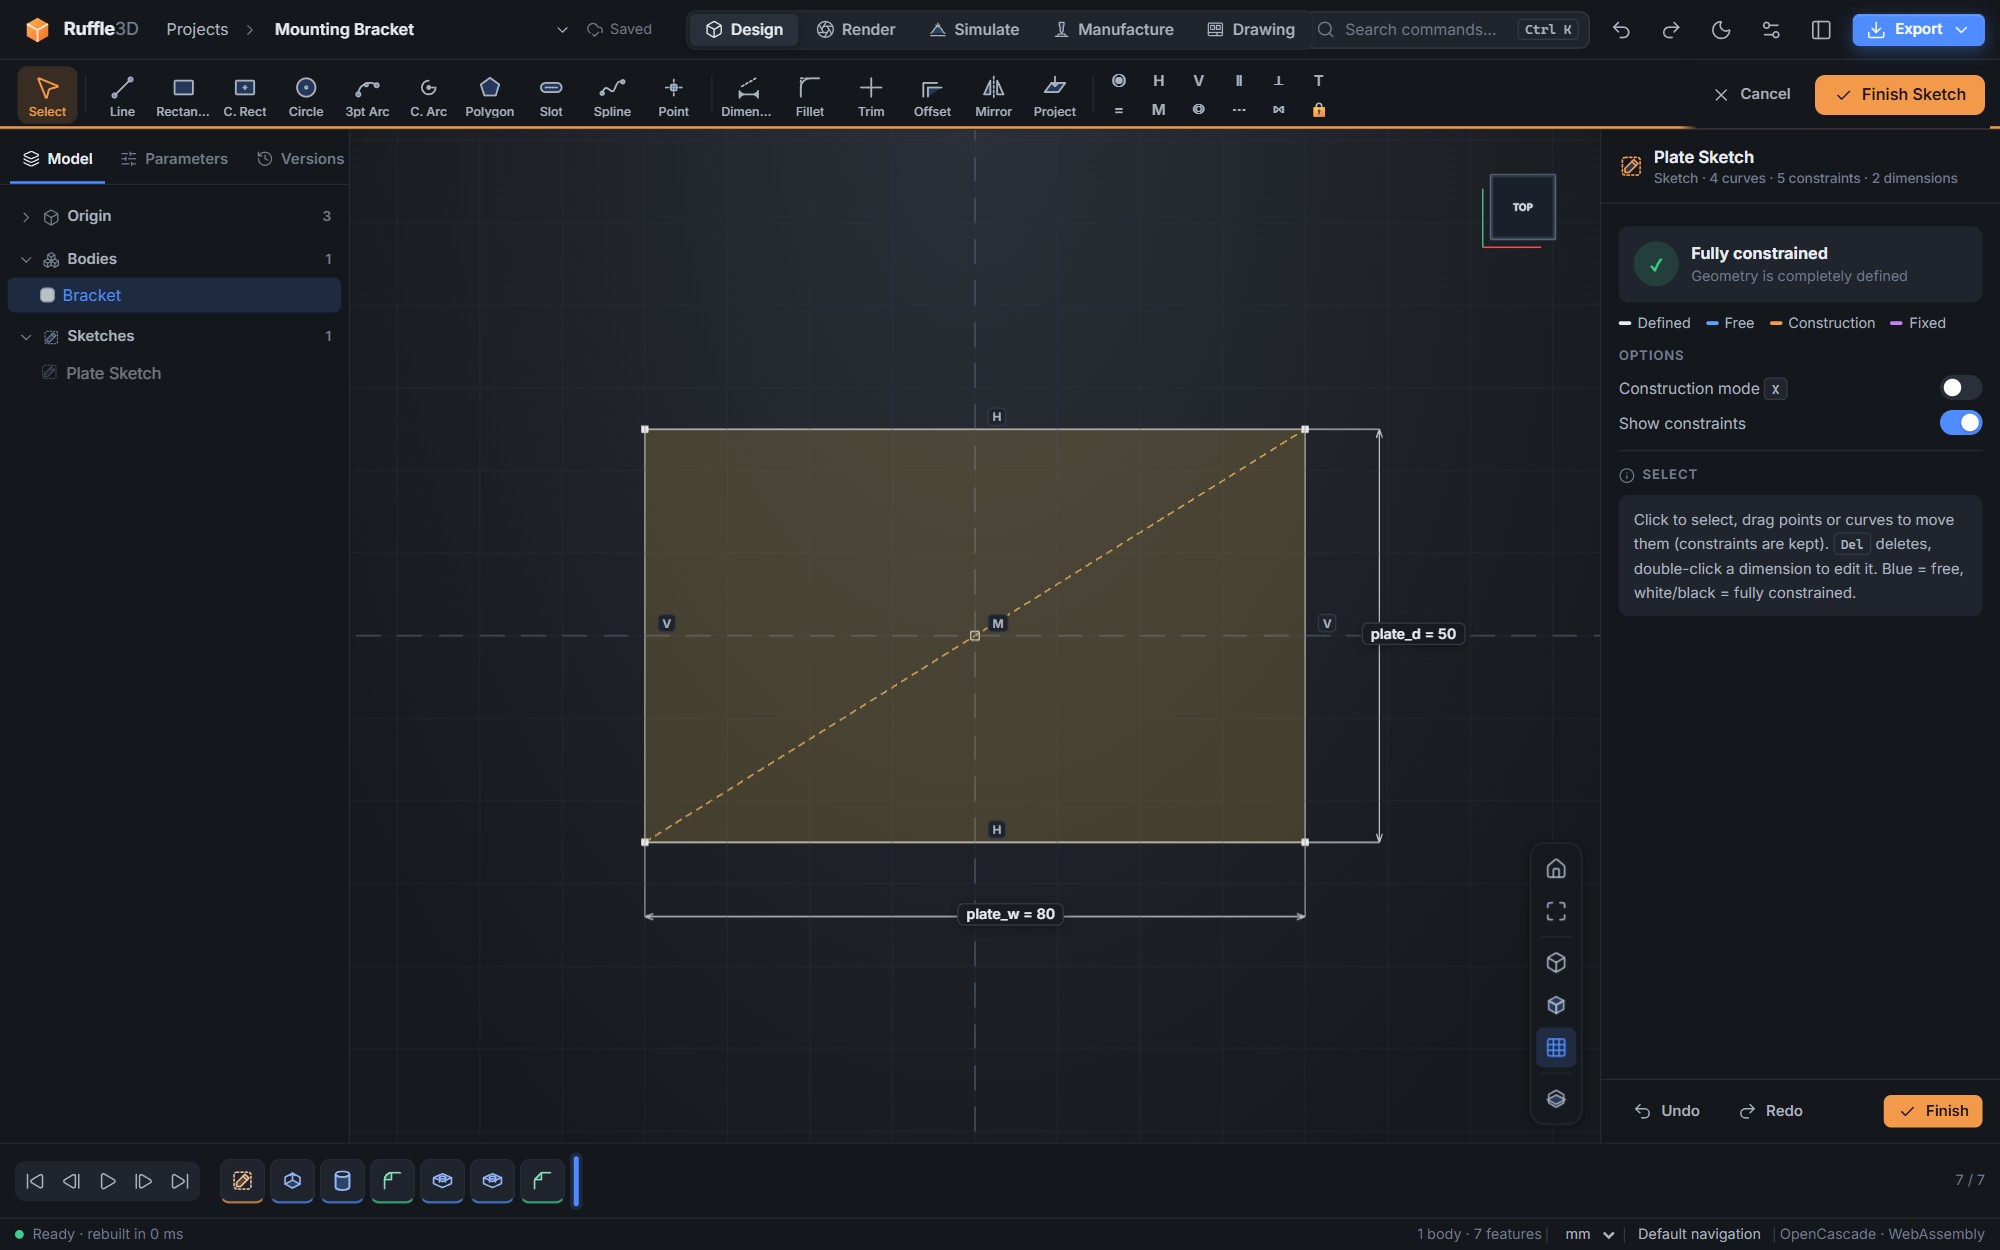Viewport: 2000px width, 1250px height.
Task: Apply the Symmetric constraint
Action: click(x=1278, y=110)
